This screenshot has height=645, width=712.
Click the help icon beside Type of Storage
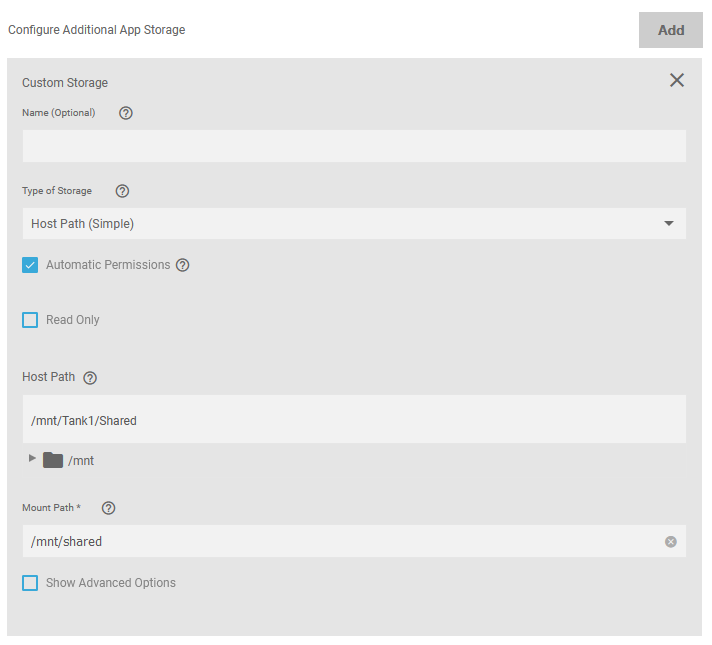(x=122, y=191)
